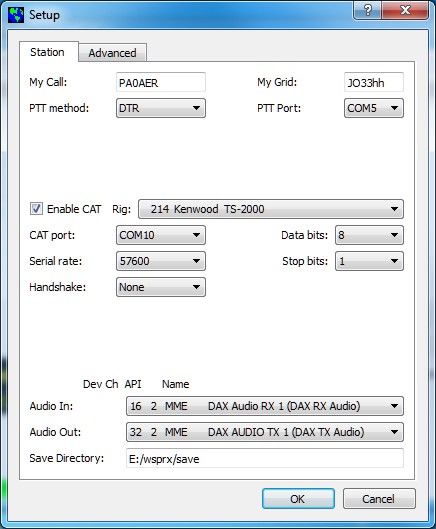Viewport: 436px width, 529px height.
Task: Open the CAT port COM10 dropdown
Action: click(x=161, y=235)
